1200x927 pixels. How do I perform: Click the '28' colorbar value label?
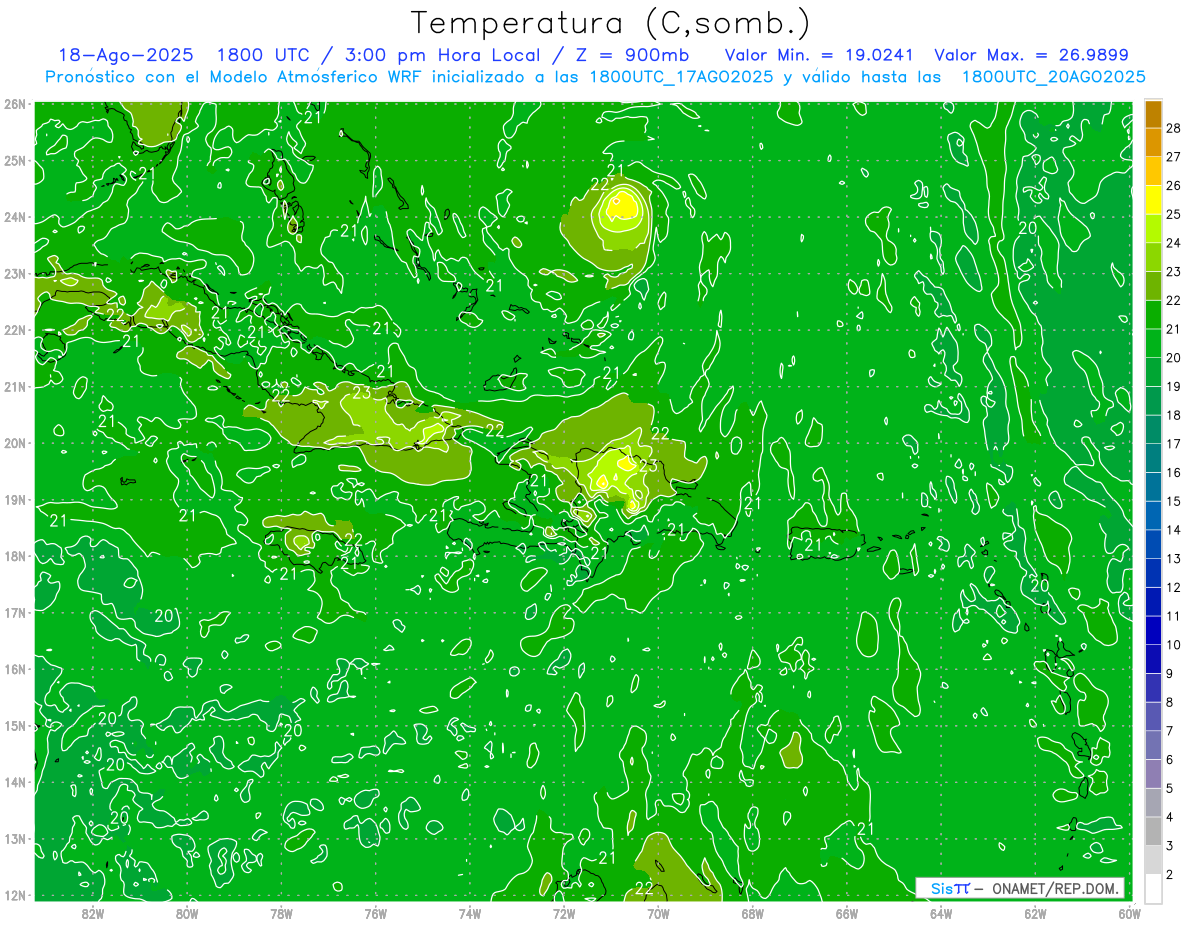(x=1173, y=128)
